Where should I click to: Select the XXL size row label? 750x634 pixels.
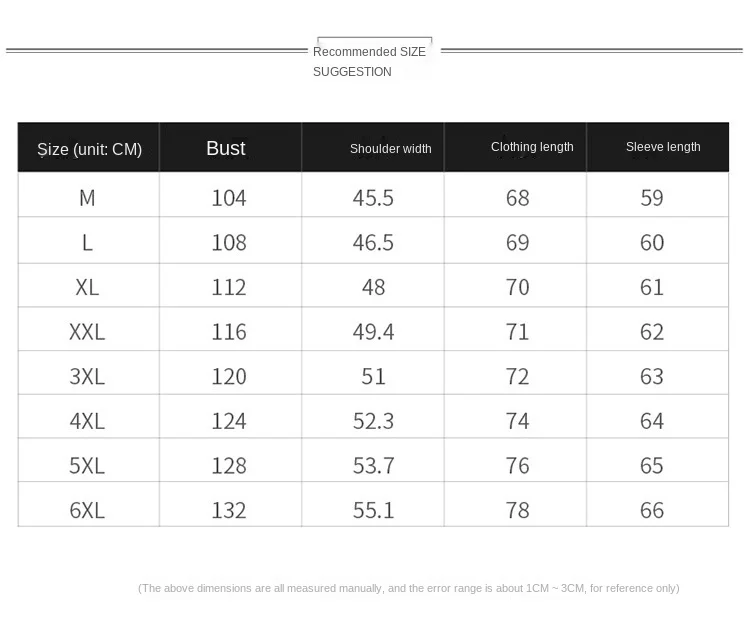[x=87, y=332]
